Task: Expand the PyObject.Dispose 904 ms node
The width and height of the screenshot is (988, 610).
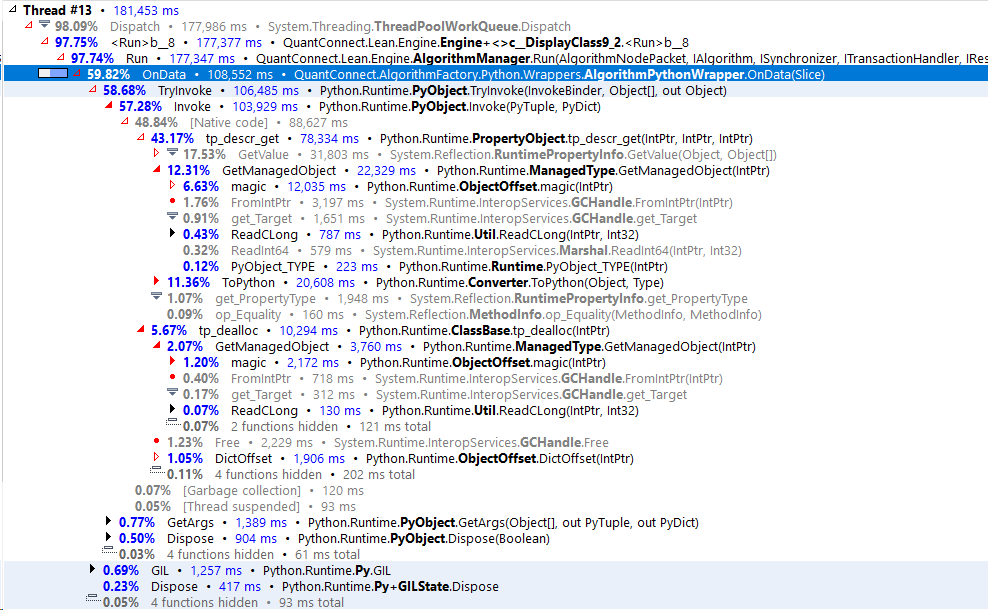Action: [x=108, y=537]
